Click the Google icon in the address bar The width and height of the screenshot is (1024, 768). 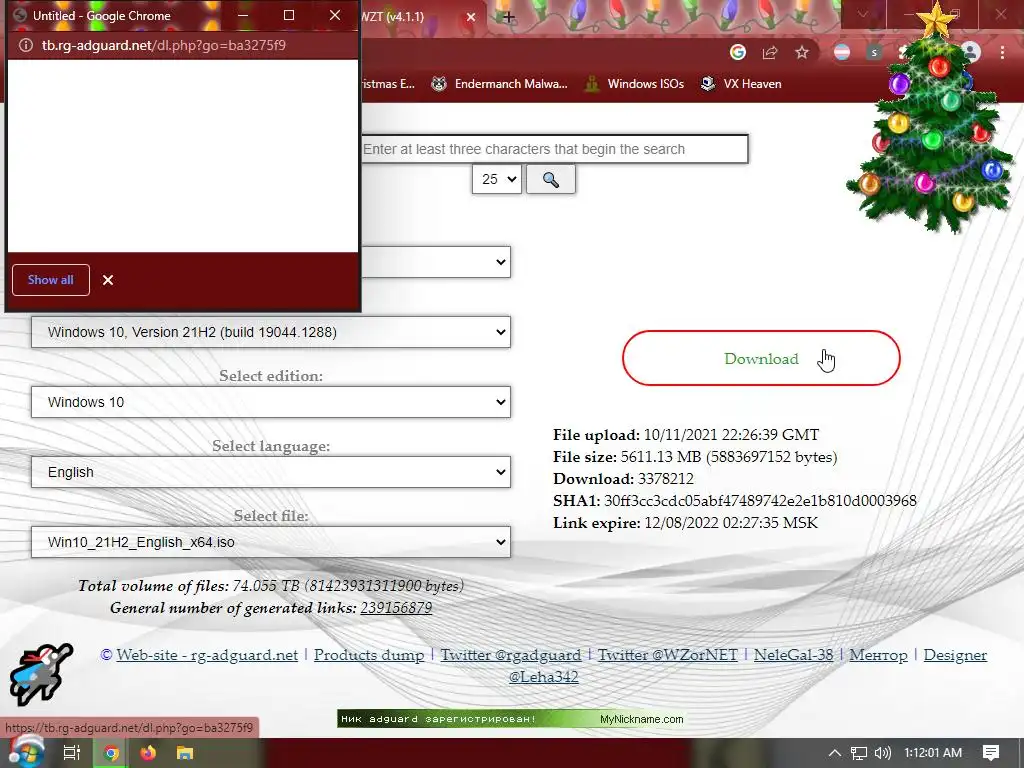738,52
